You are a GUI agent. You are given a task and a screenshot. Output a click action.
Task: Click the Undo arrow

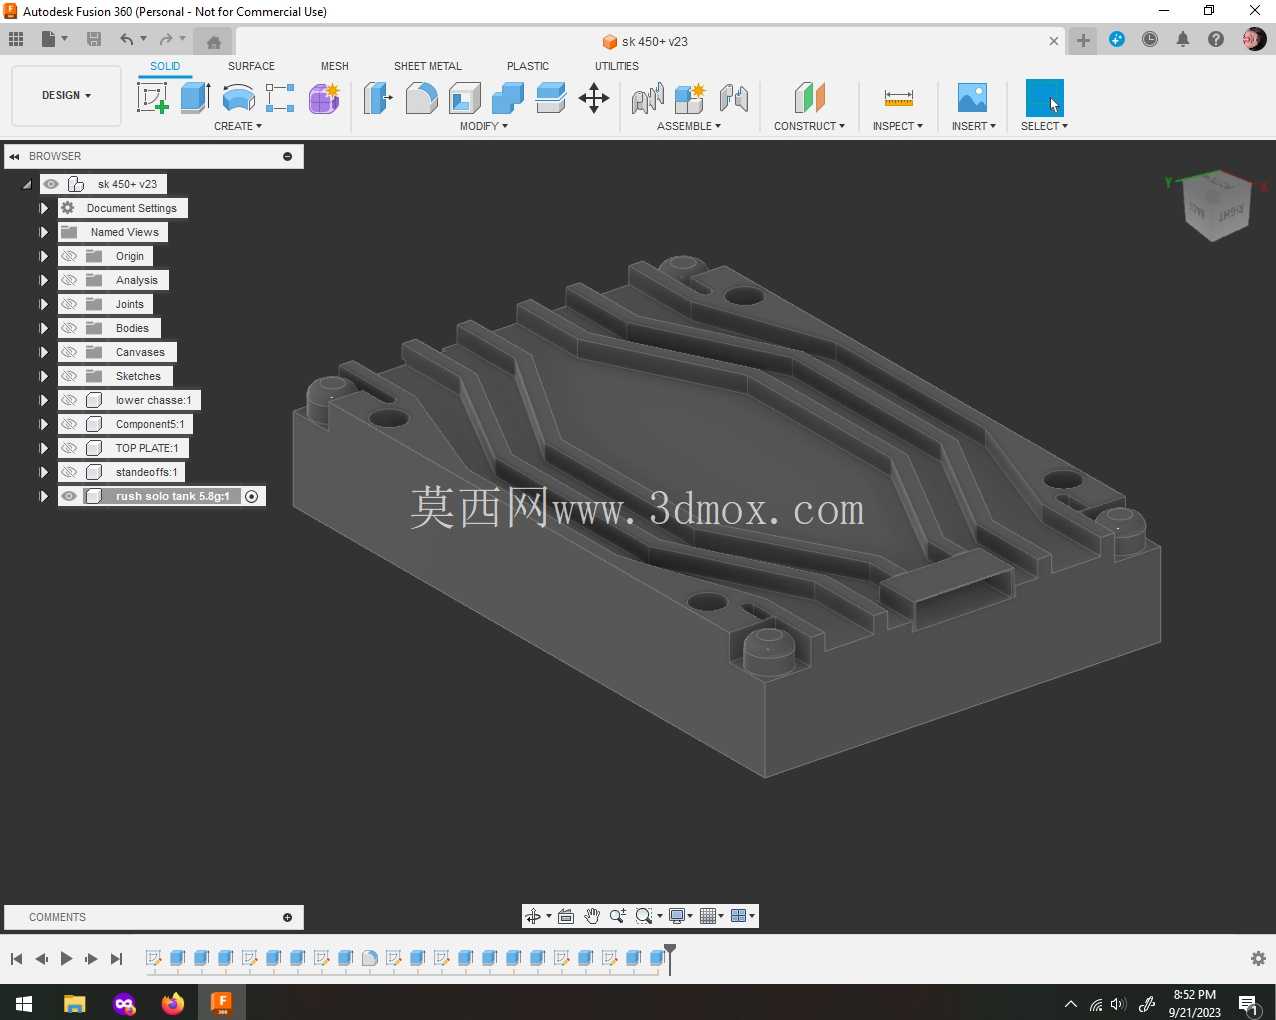[126, 39]
